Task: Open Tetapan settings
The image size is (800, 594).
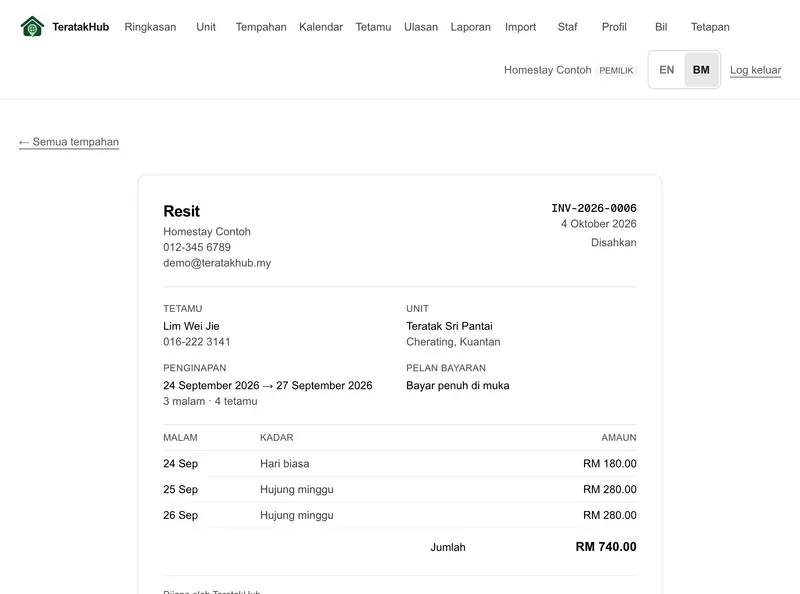Action: (x=710, y=27)
